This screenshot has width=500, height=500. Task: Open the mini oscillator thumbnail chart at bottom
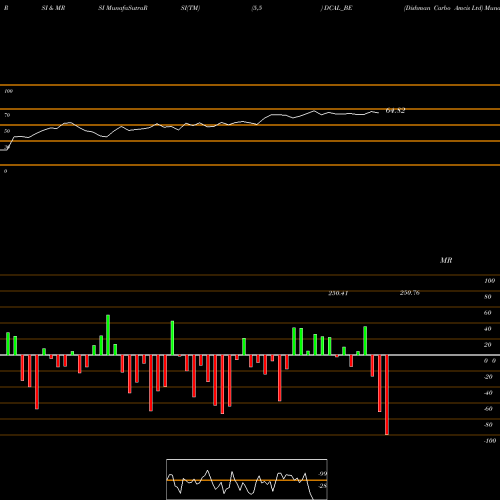[x=247, y=479]
